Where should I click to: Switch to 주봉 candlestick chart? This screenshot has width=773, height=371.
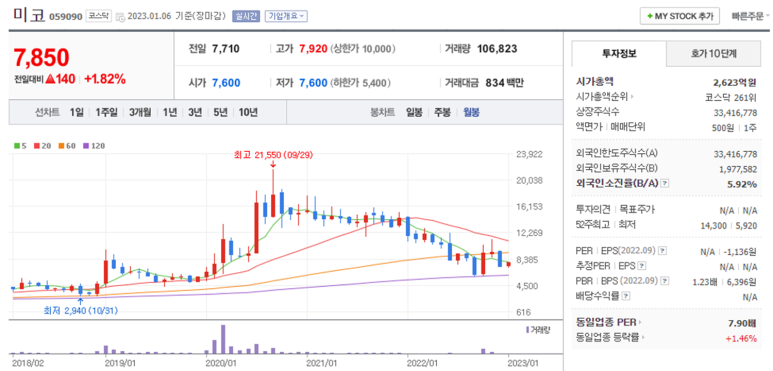[442, 112]
